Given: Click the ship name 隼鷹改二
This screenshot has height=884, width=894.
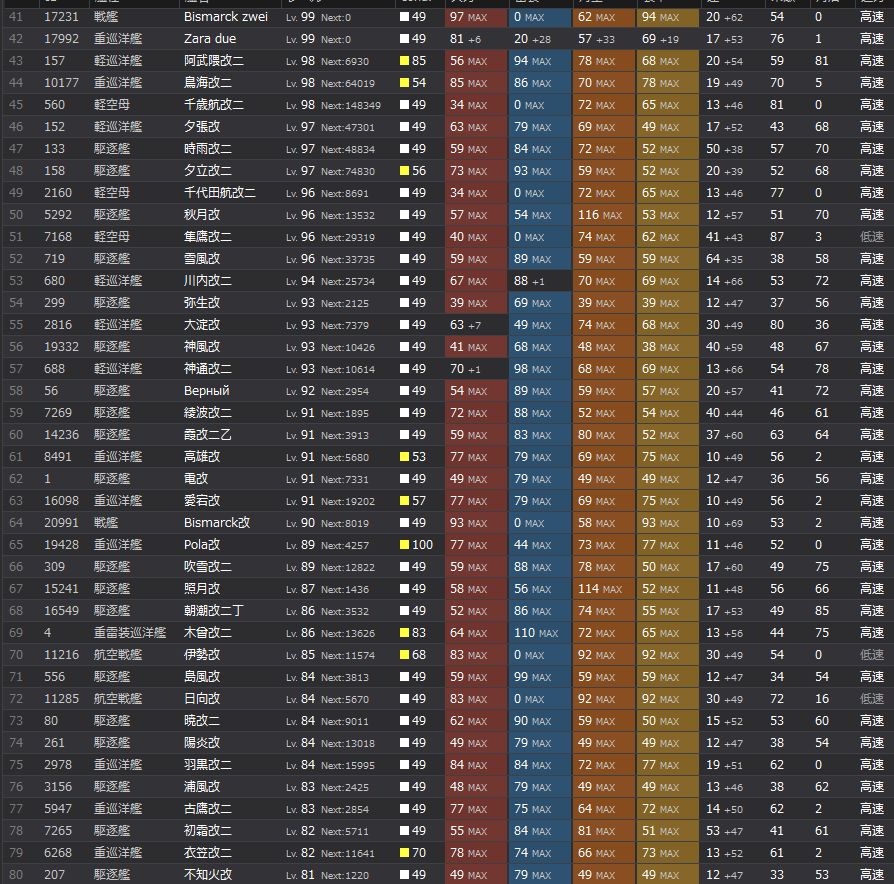Looking at the screenshot, I should click(x=208, y=237).
